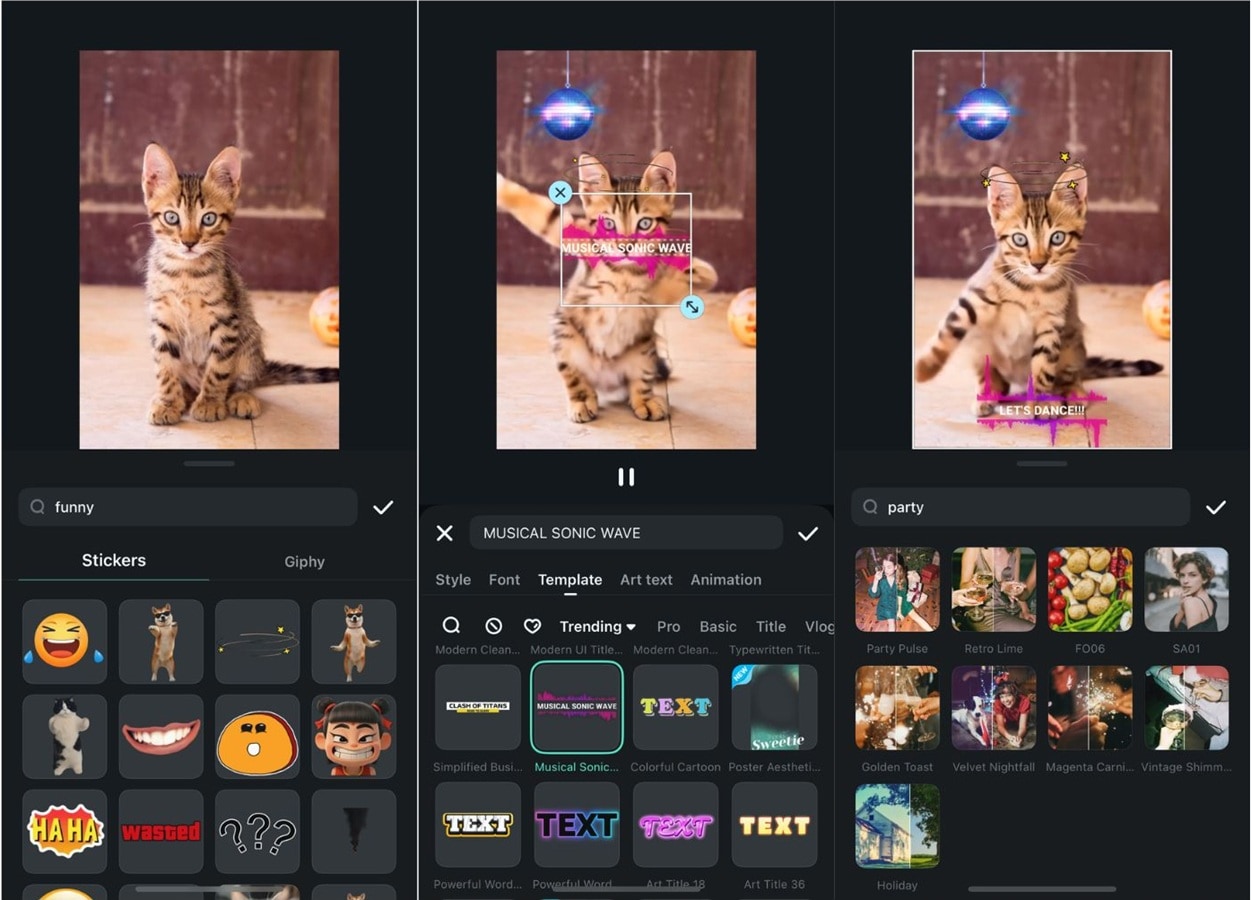Apply the Velvet Nightfall filter
This screenshot has height=900, width=1251.
click(994, 708)
